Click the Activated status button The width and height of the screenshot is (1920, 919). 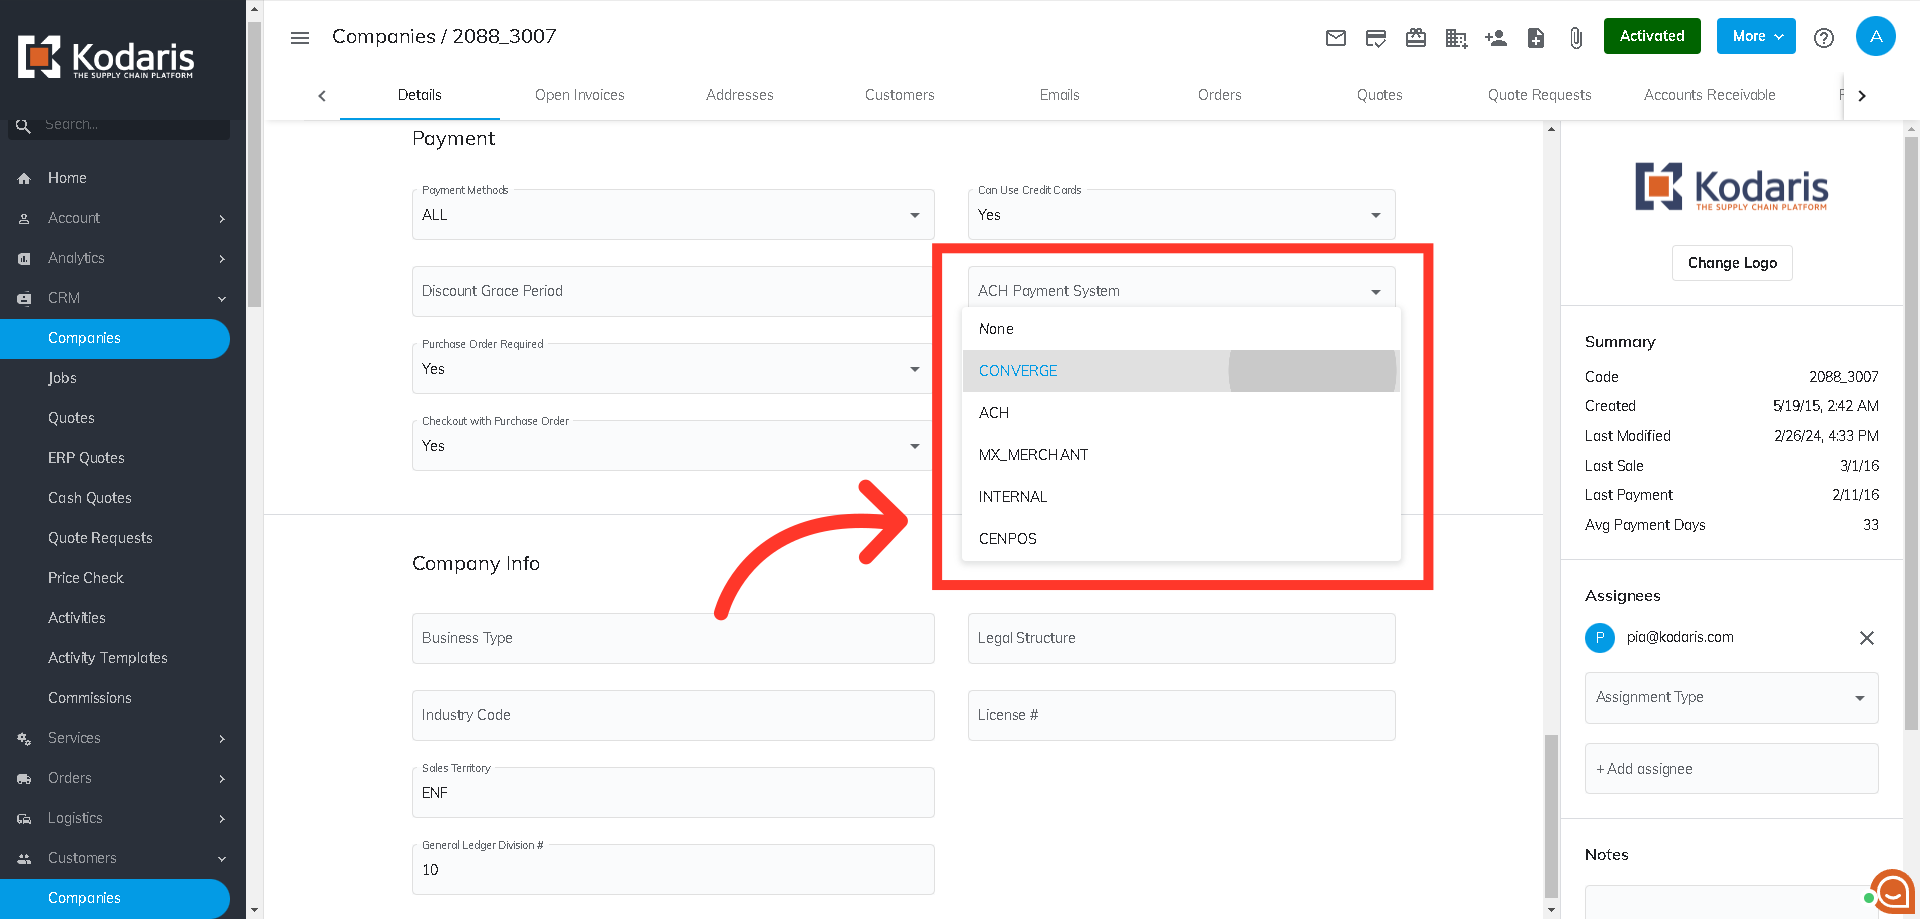pyautogui.click(x=1652, y=36)
